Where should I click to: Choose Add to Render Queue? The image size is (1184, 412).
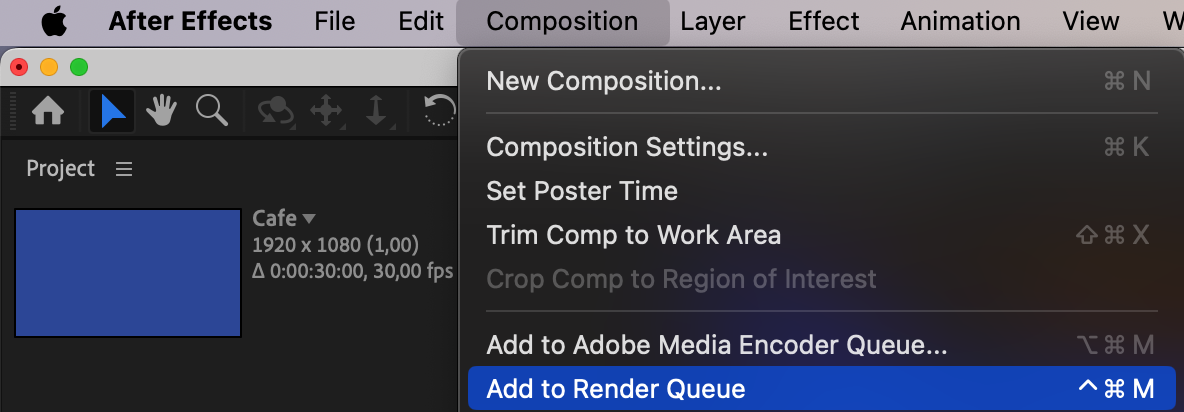[x=822, y=389]
